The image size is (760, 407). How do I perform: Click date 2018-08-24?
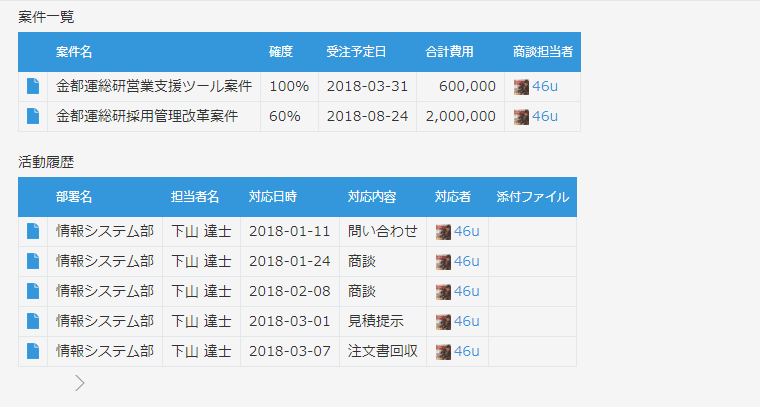click(367, 116)
